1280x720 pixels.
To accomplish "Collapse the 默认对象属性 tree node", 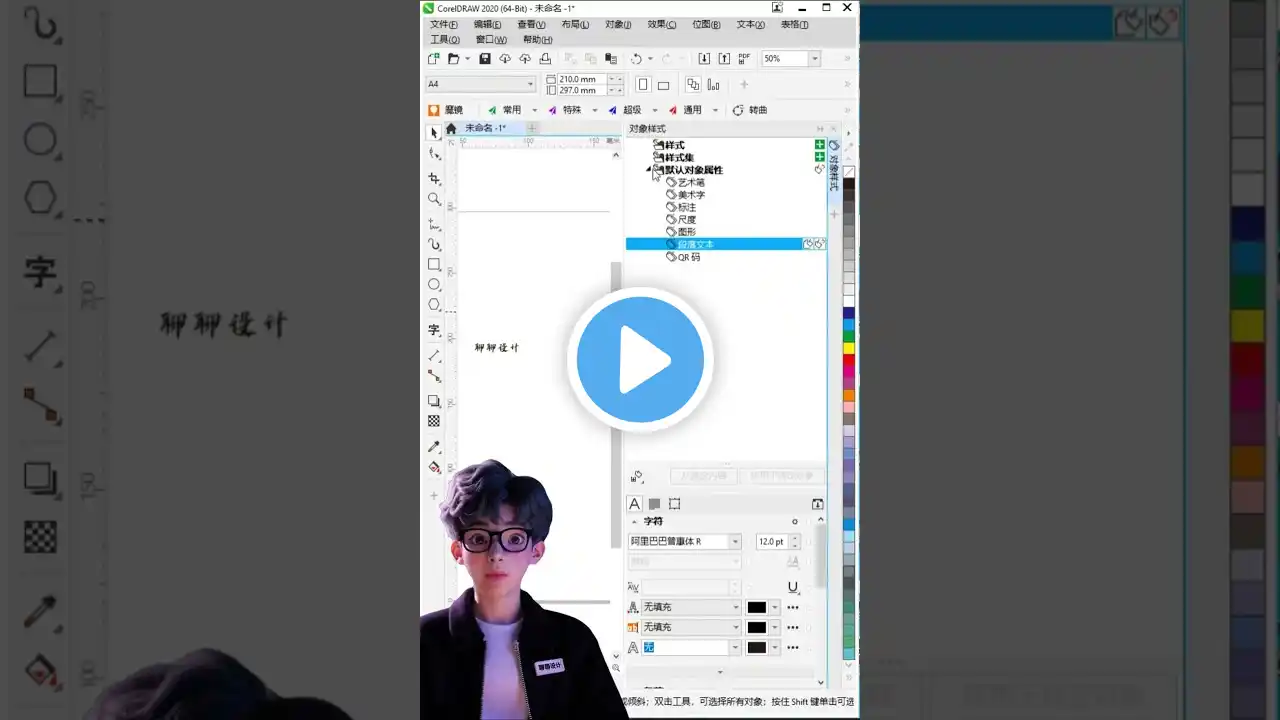I will click(x=649, y=170).
